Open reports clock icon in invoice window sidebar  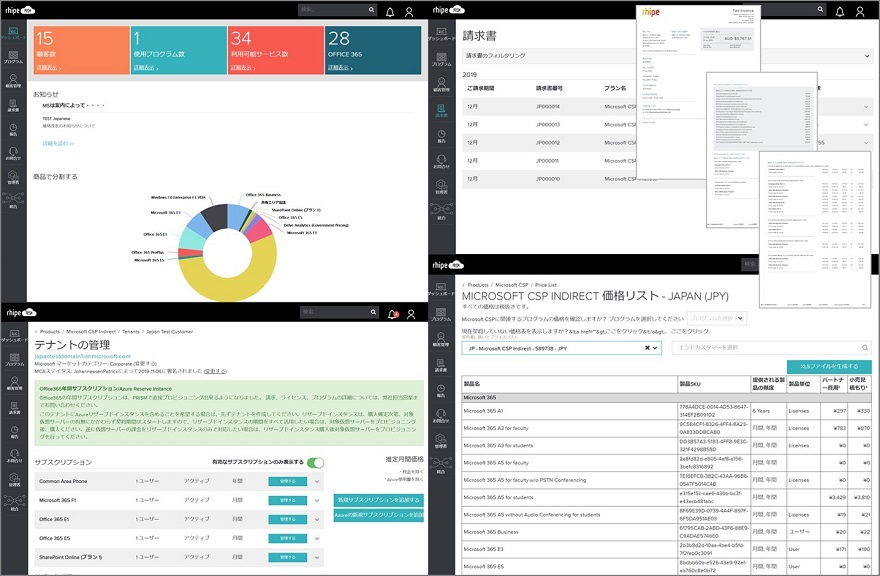coord(442,136)
